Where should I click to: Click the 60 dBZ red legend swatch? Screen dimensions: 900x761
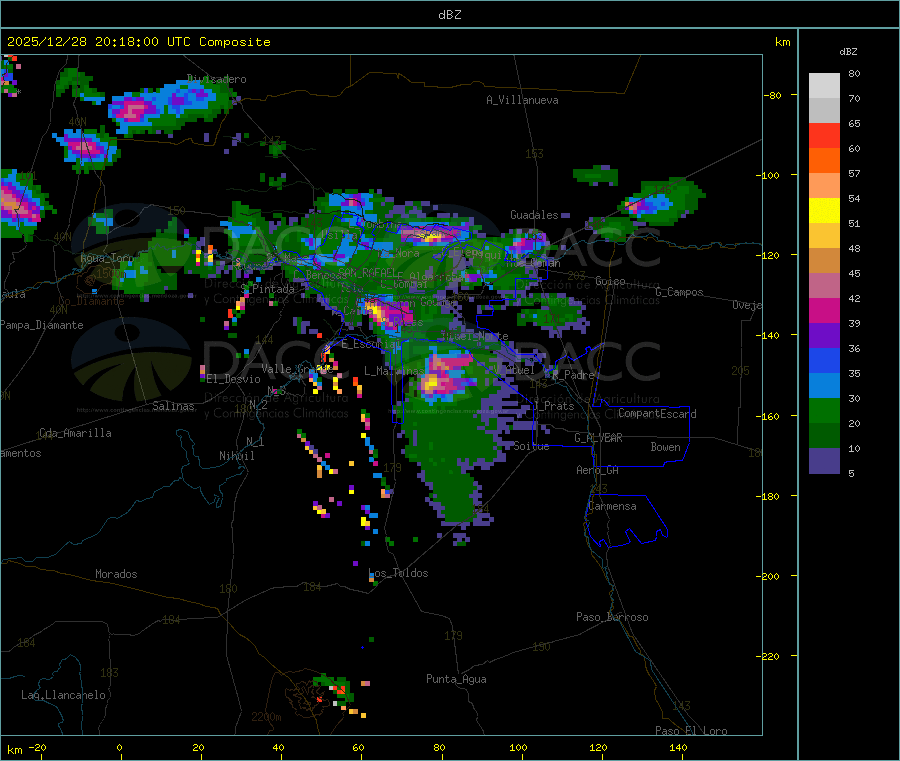824,135
